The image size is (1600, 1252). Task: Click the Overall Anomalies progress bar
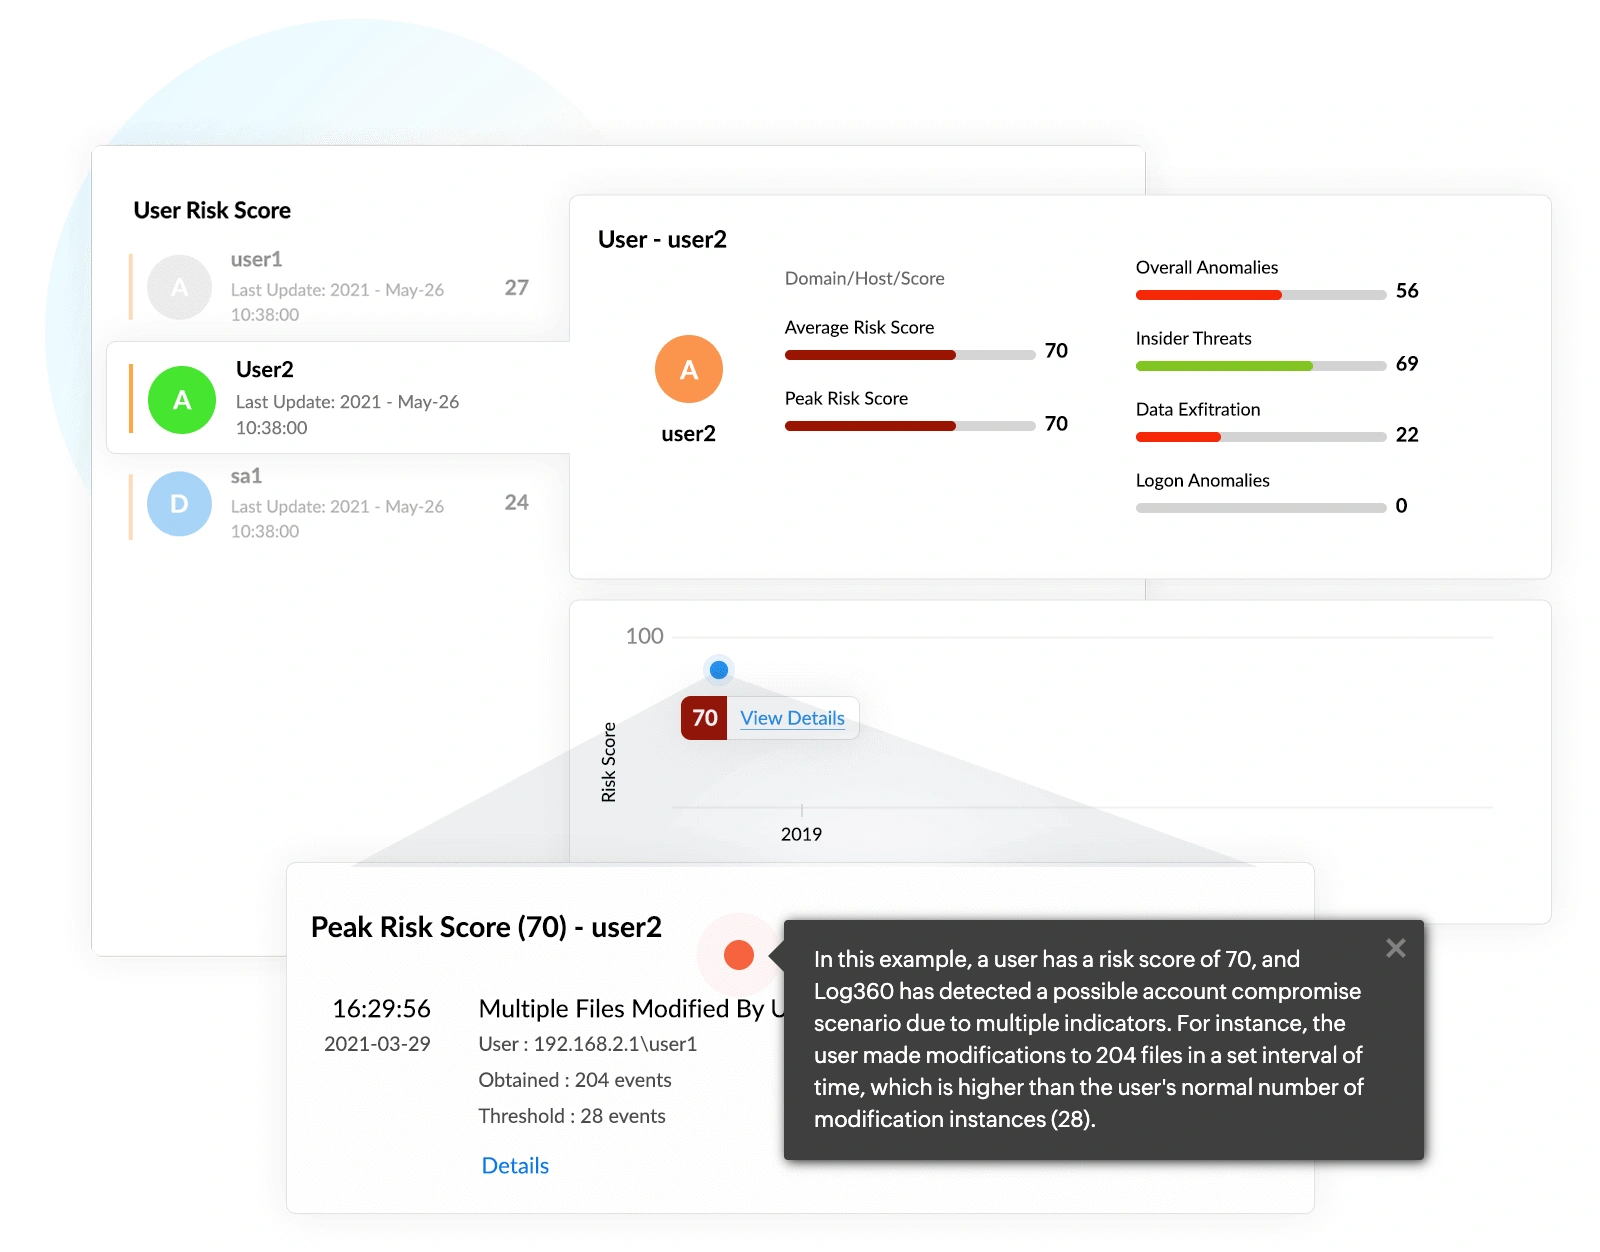pos(1261,295)
